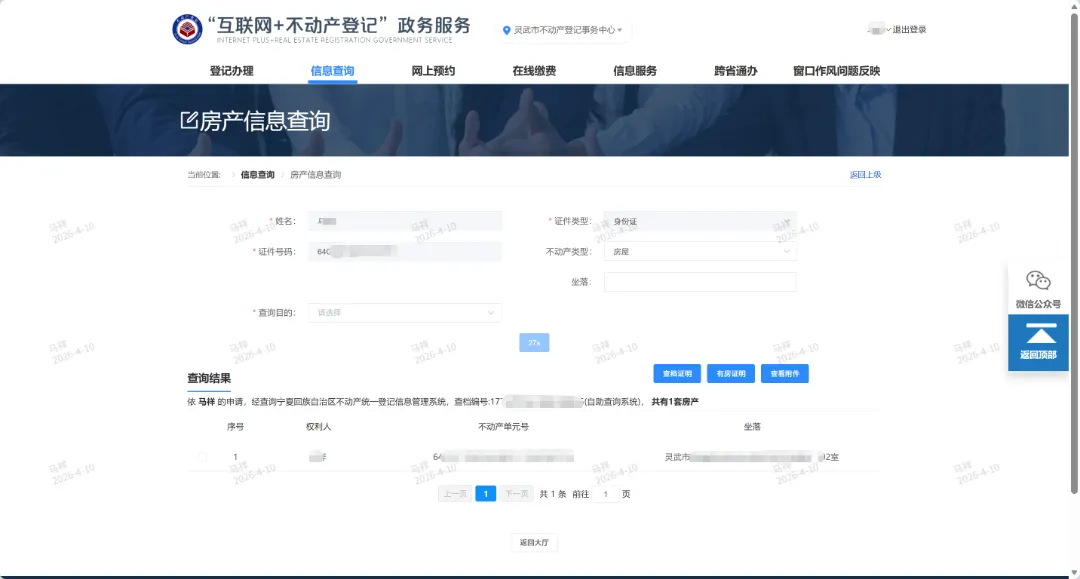Tick the checkbox on result row 1

(202, 456)
